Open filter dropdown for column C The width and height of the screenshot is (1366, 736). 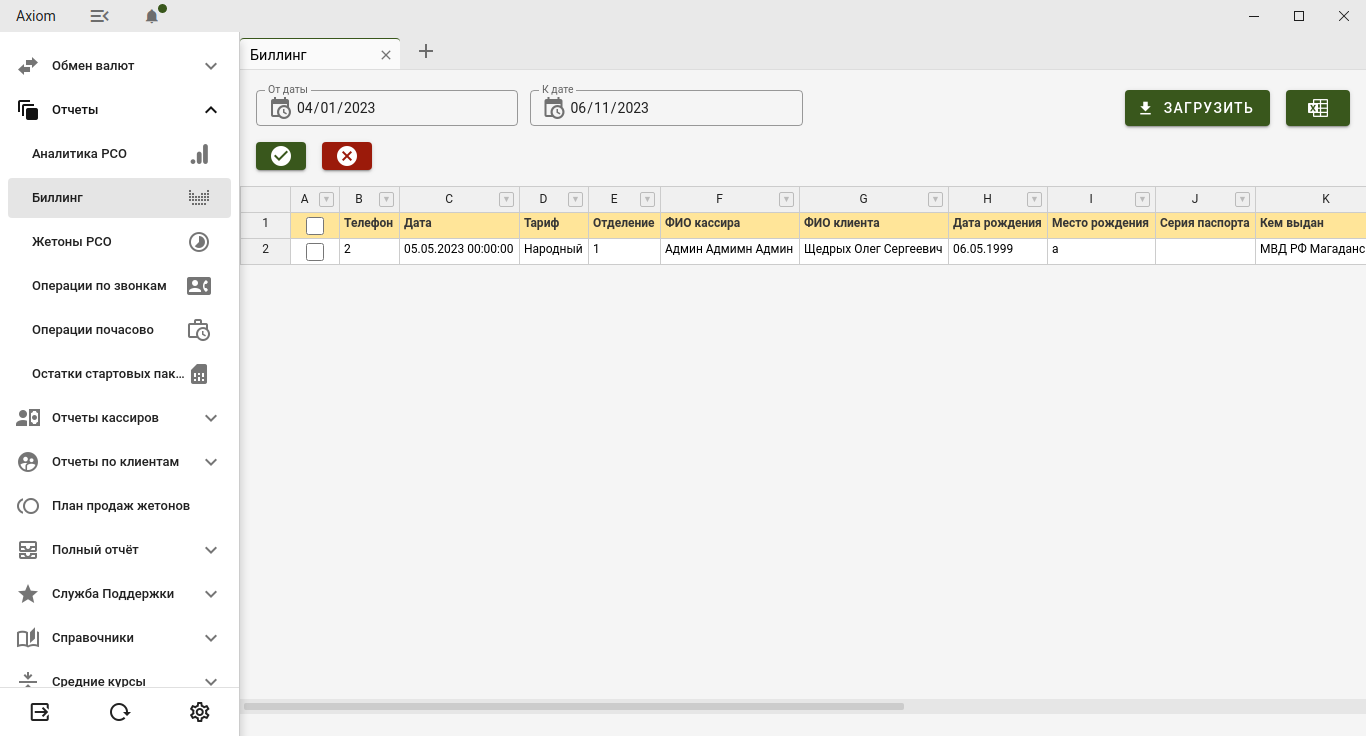click(506, 199)
